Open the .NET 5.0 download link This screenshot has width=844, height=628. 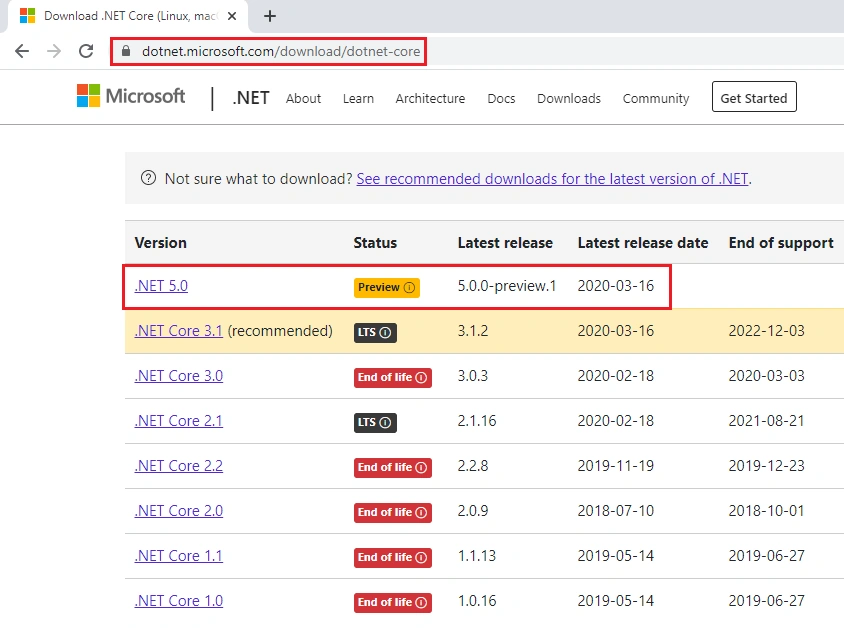click(161, 286)
